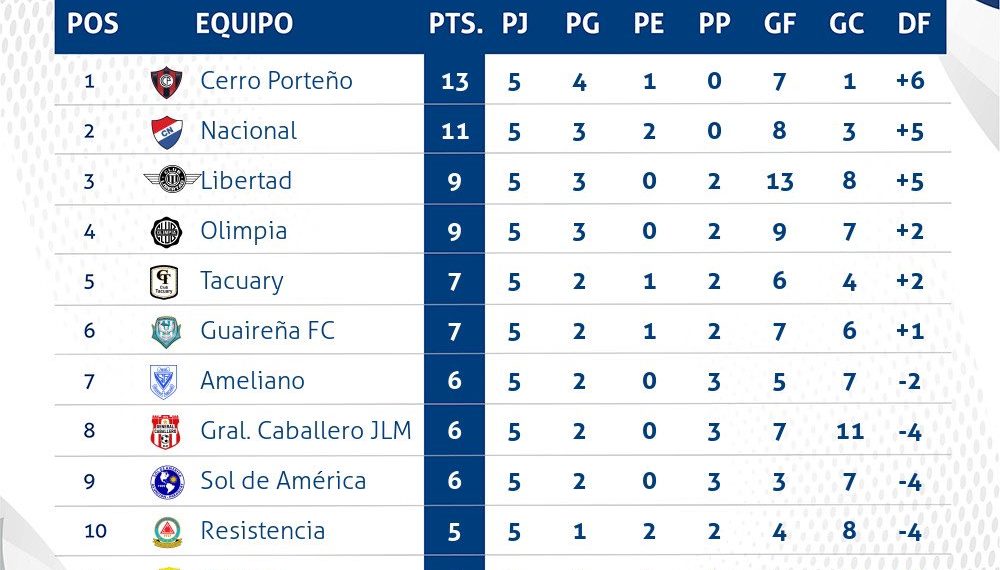The height and width of the screenshot is (570, 1000).
Task: Click Cerro Porteño's 13 points cell
Action: [455, 81]
